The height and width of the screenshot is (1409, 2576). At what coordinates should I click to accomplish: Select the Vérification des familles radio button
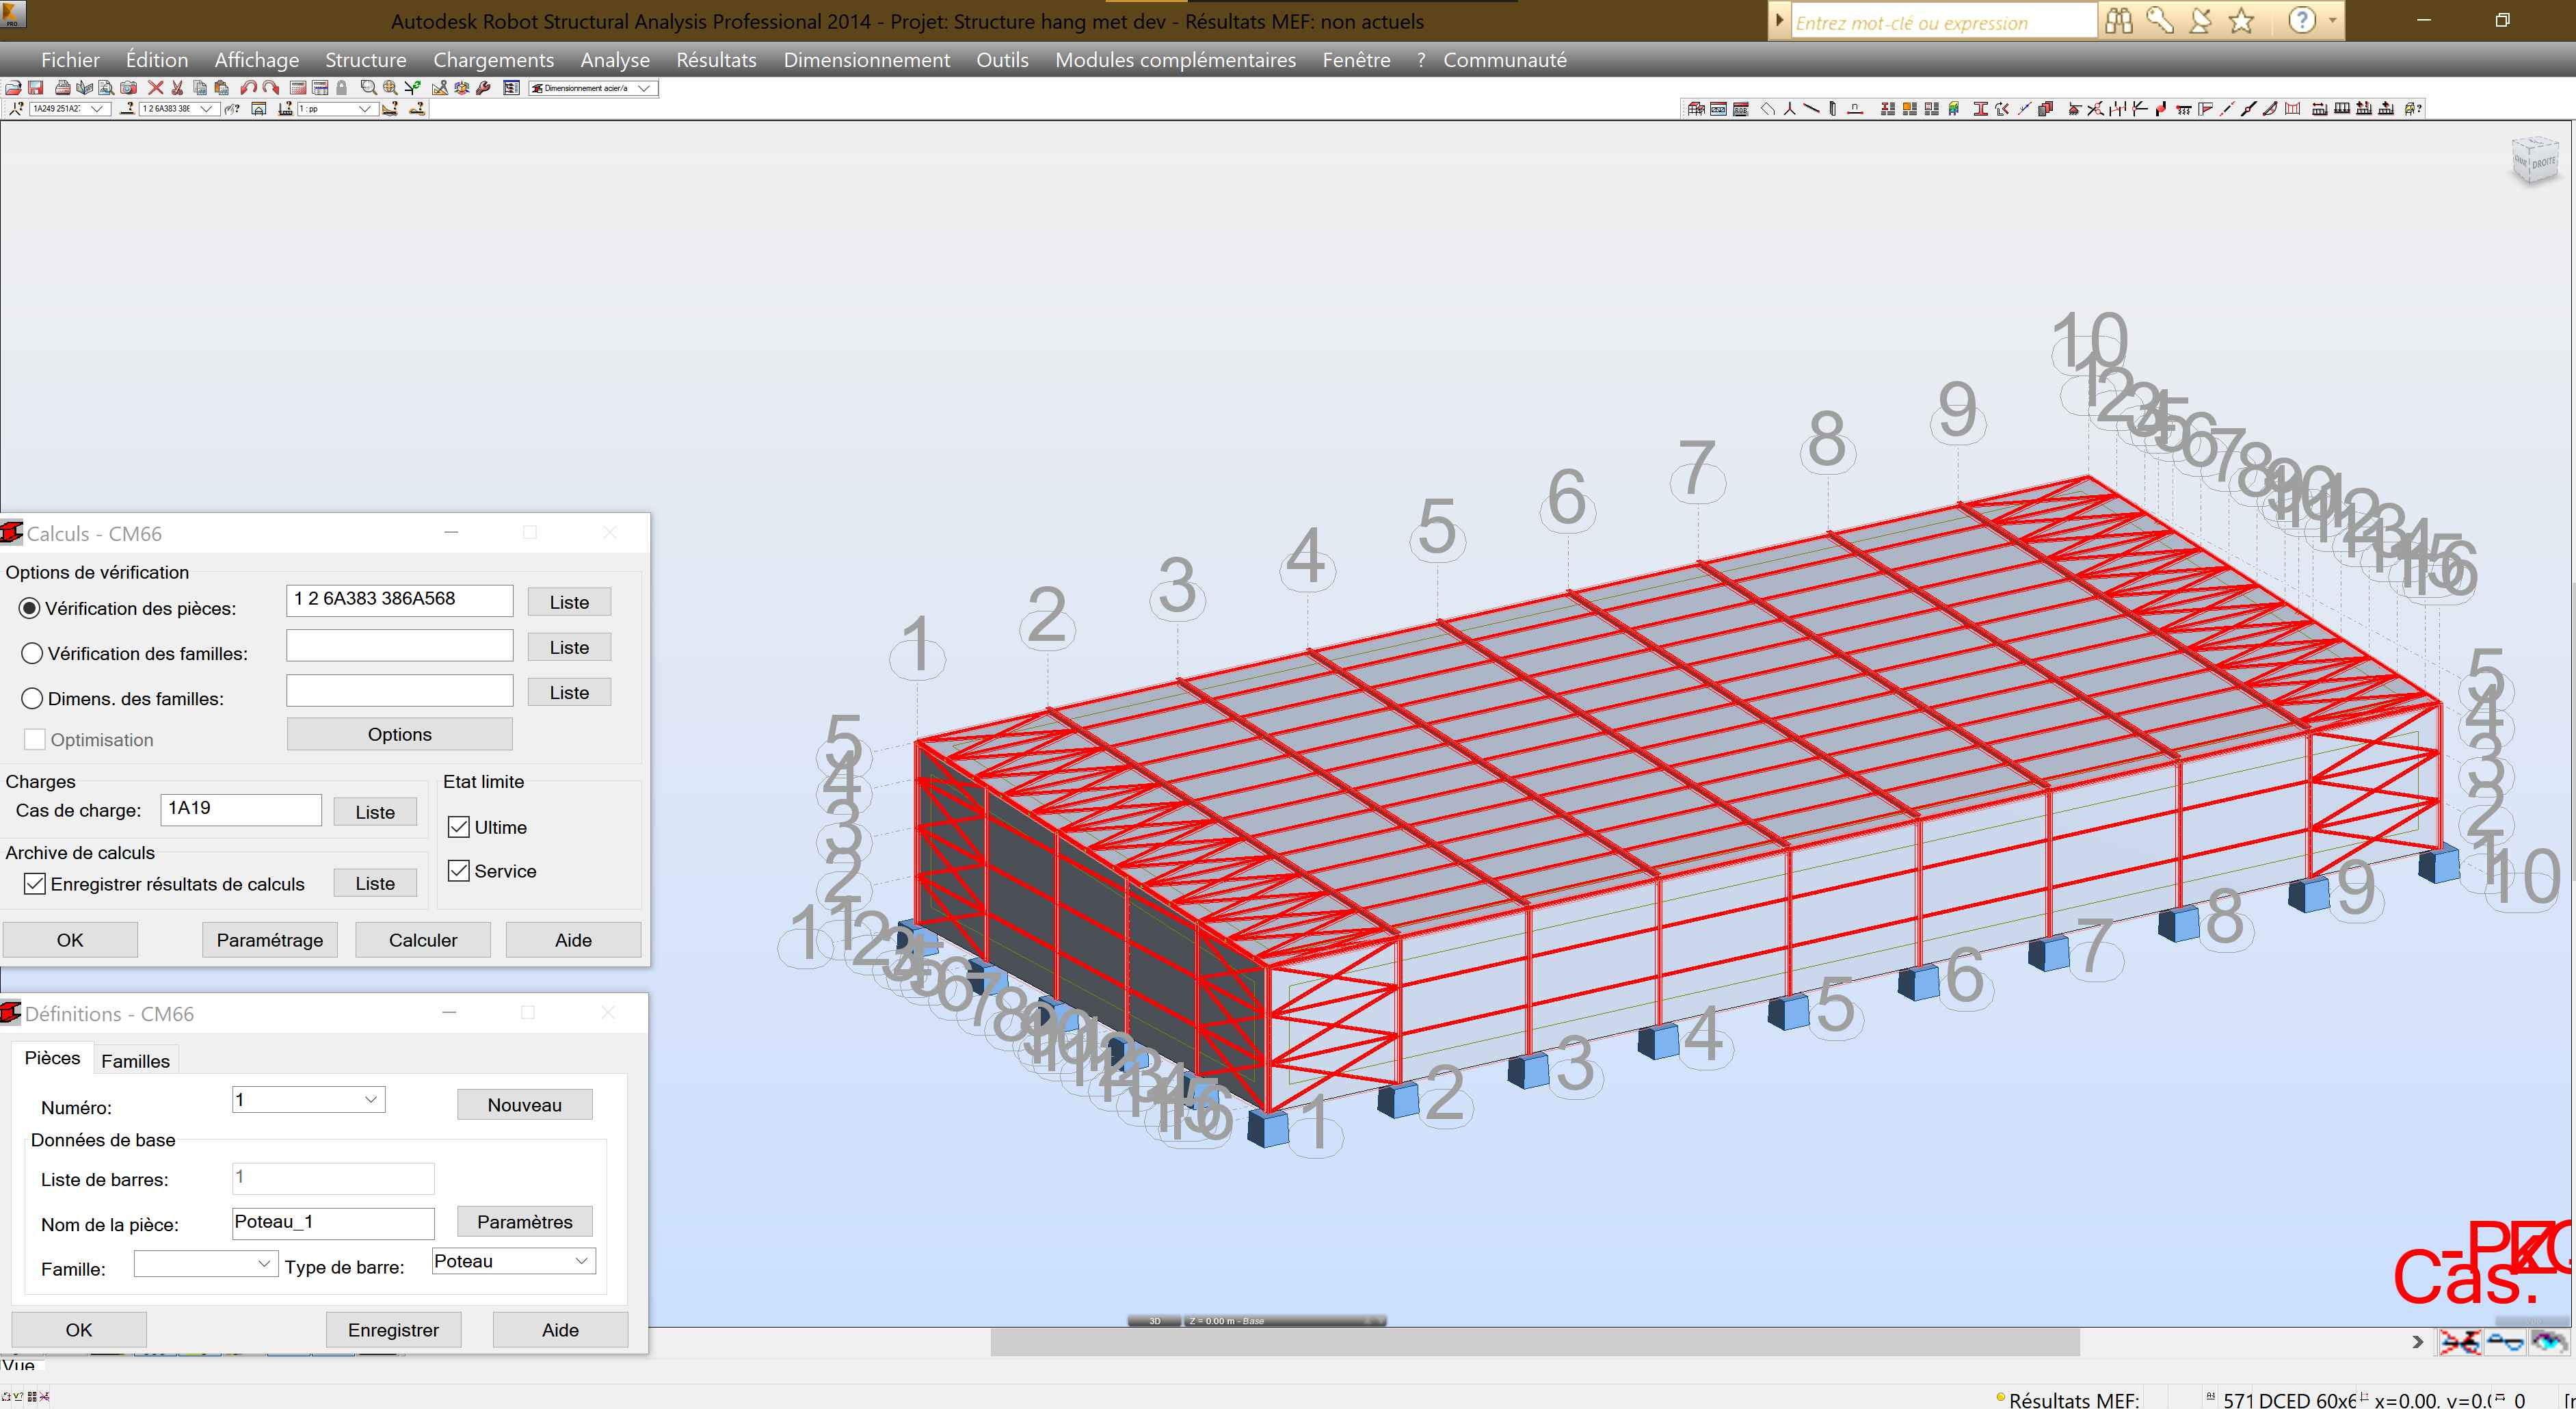[x=32, y=653]
